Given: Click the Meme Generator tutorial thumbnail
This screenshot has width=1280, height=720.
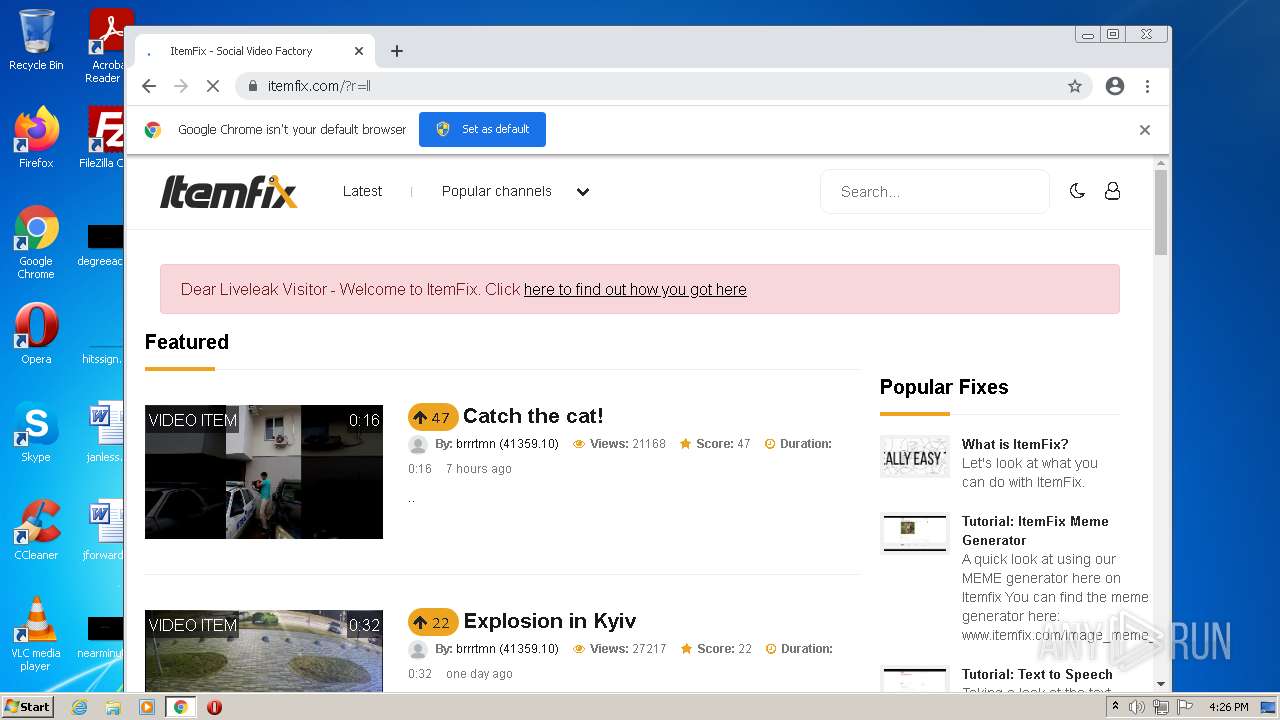Looking at the screenshot, I should (915, 533).
